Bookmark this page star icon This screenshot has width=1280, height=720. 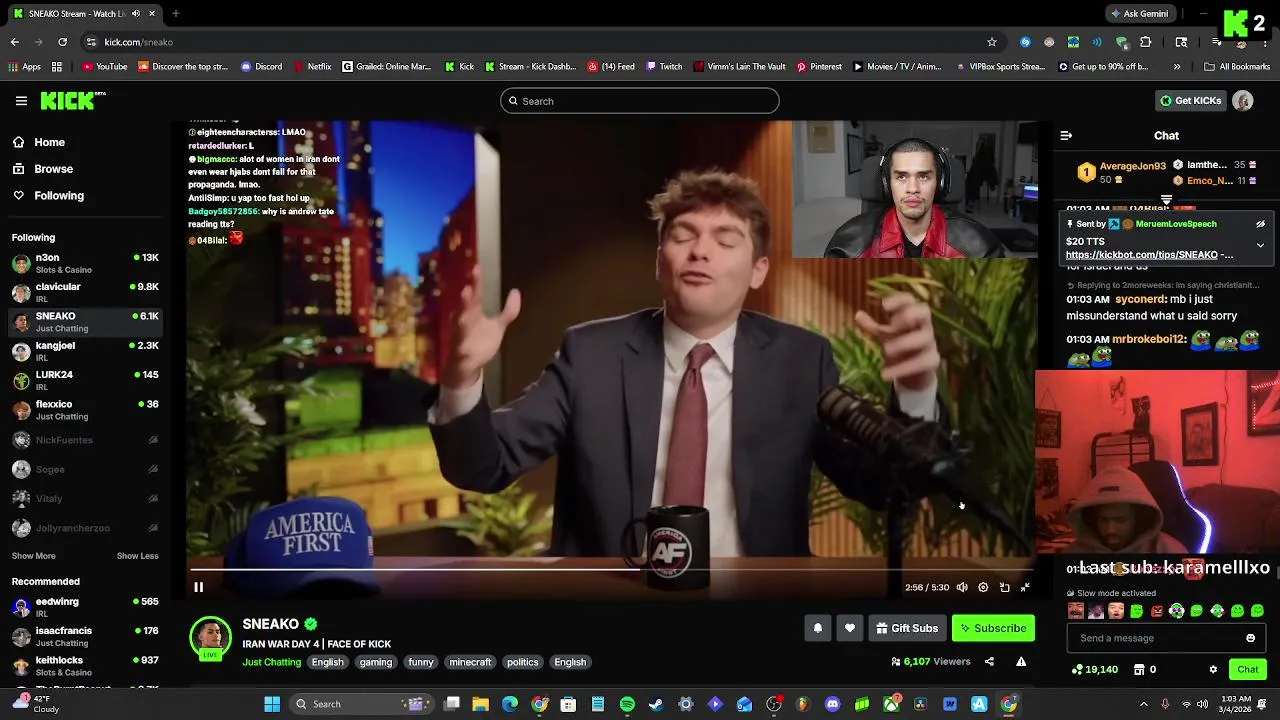(x=992, y=42)
